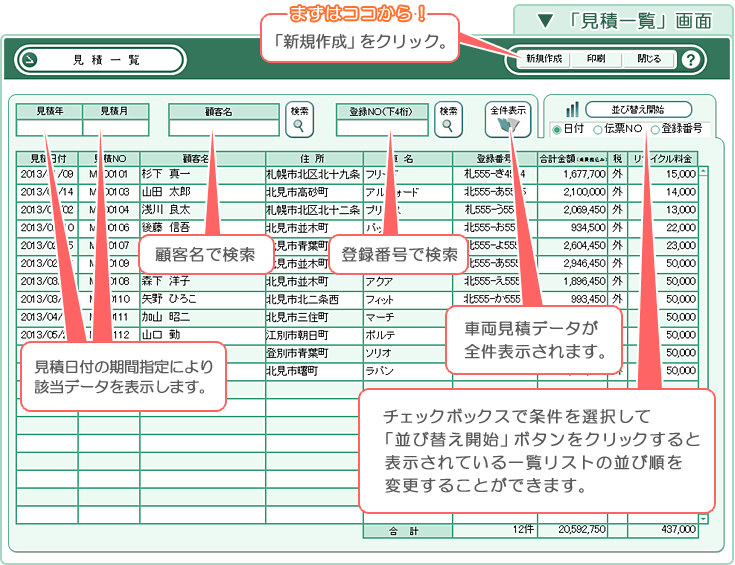Image resolution: width=735 pixels, height=565 pixels.
Task: Click address cell 北見市高砂町
Action: [314, 192]
